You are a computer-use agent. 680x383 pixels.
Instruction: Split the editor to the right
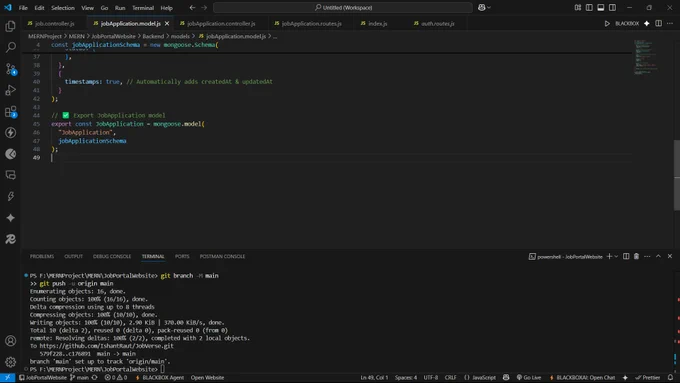pyautogui.click(x=658, y=23)
